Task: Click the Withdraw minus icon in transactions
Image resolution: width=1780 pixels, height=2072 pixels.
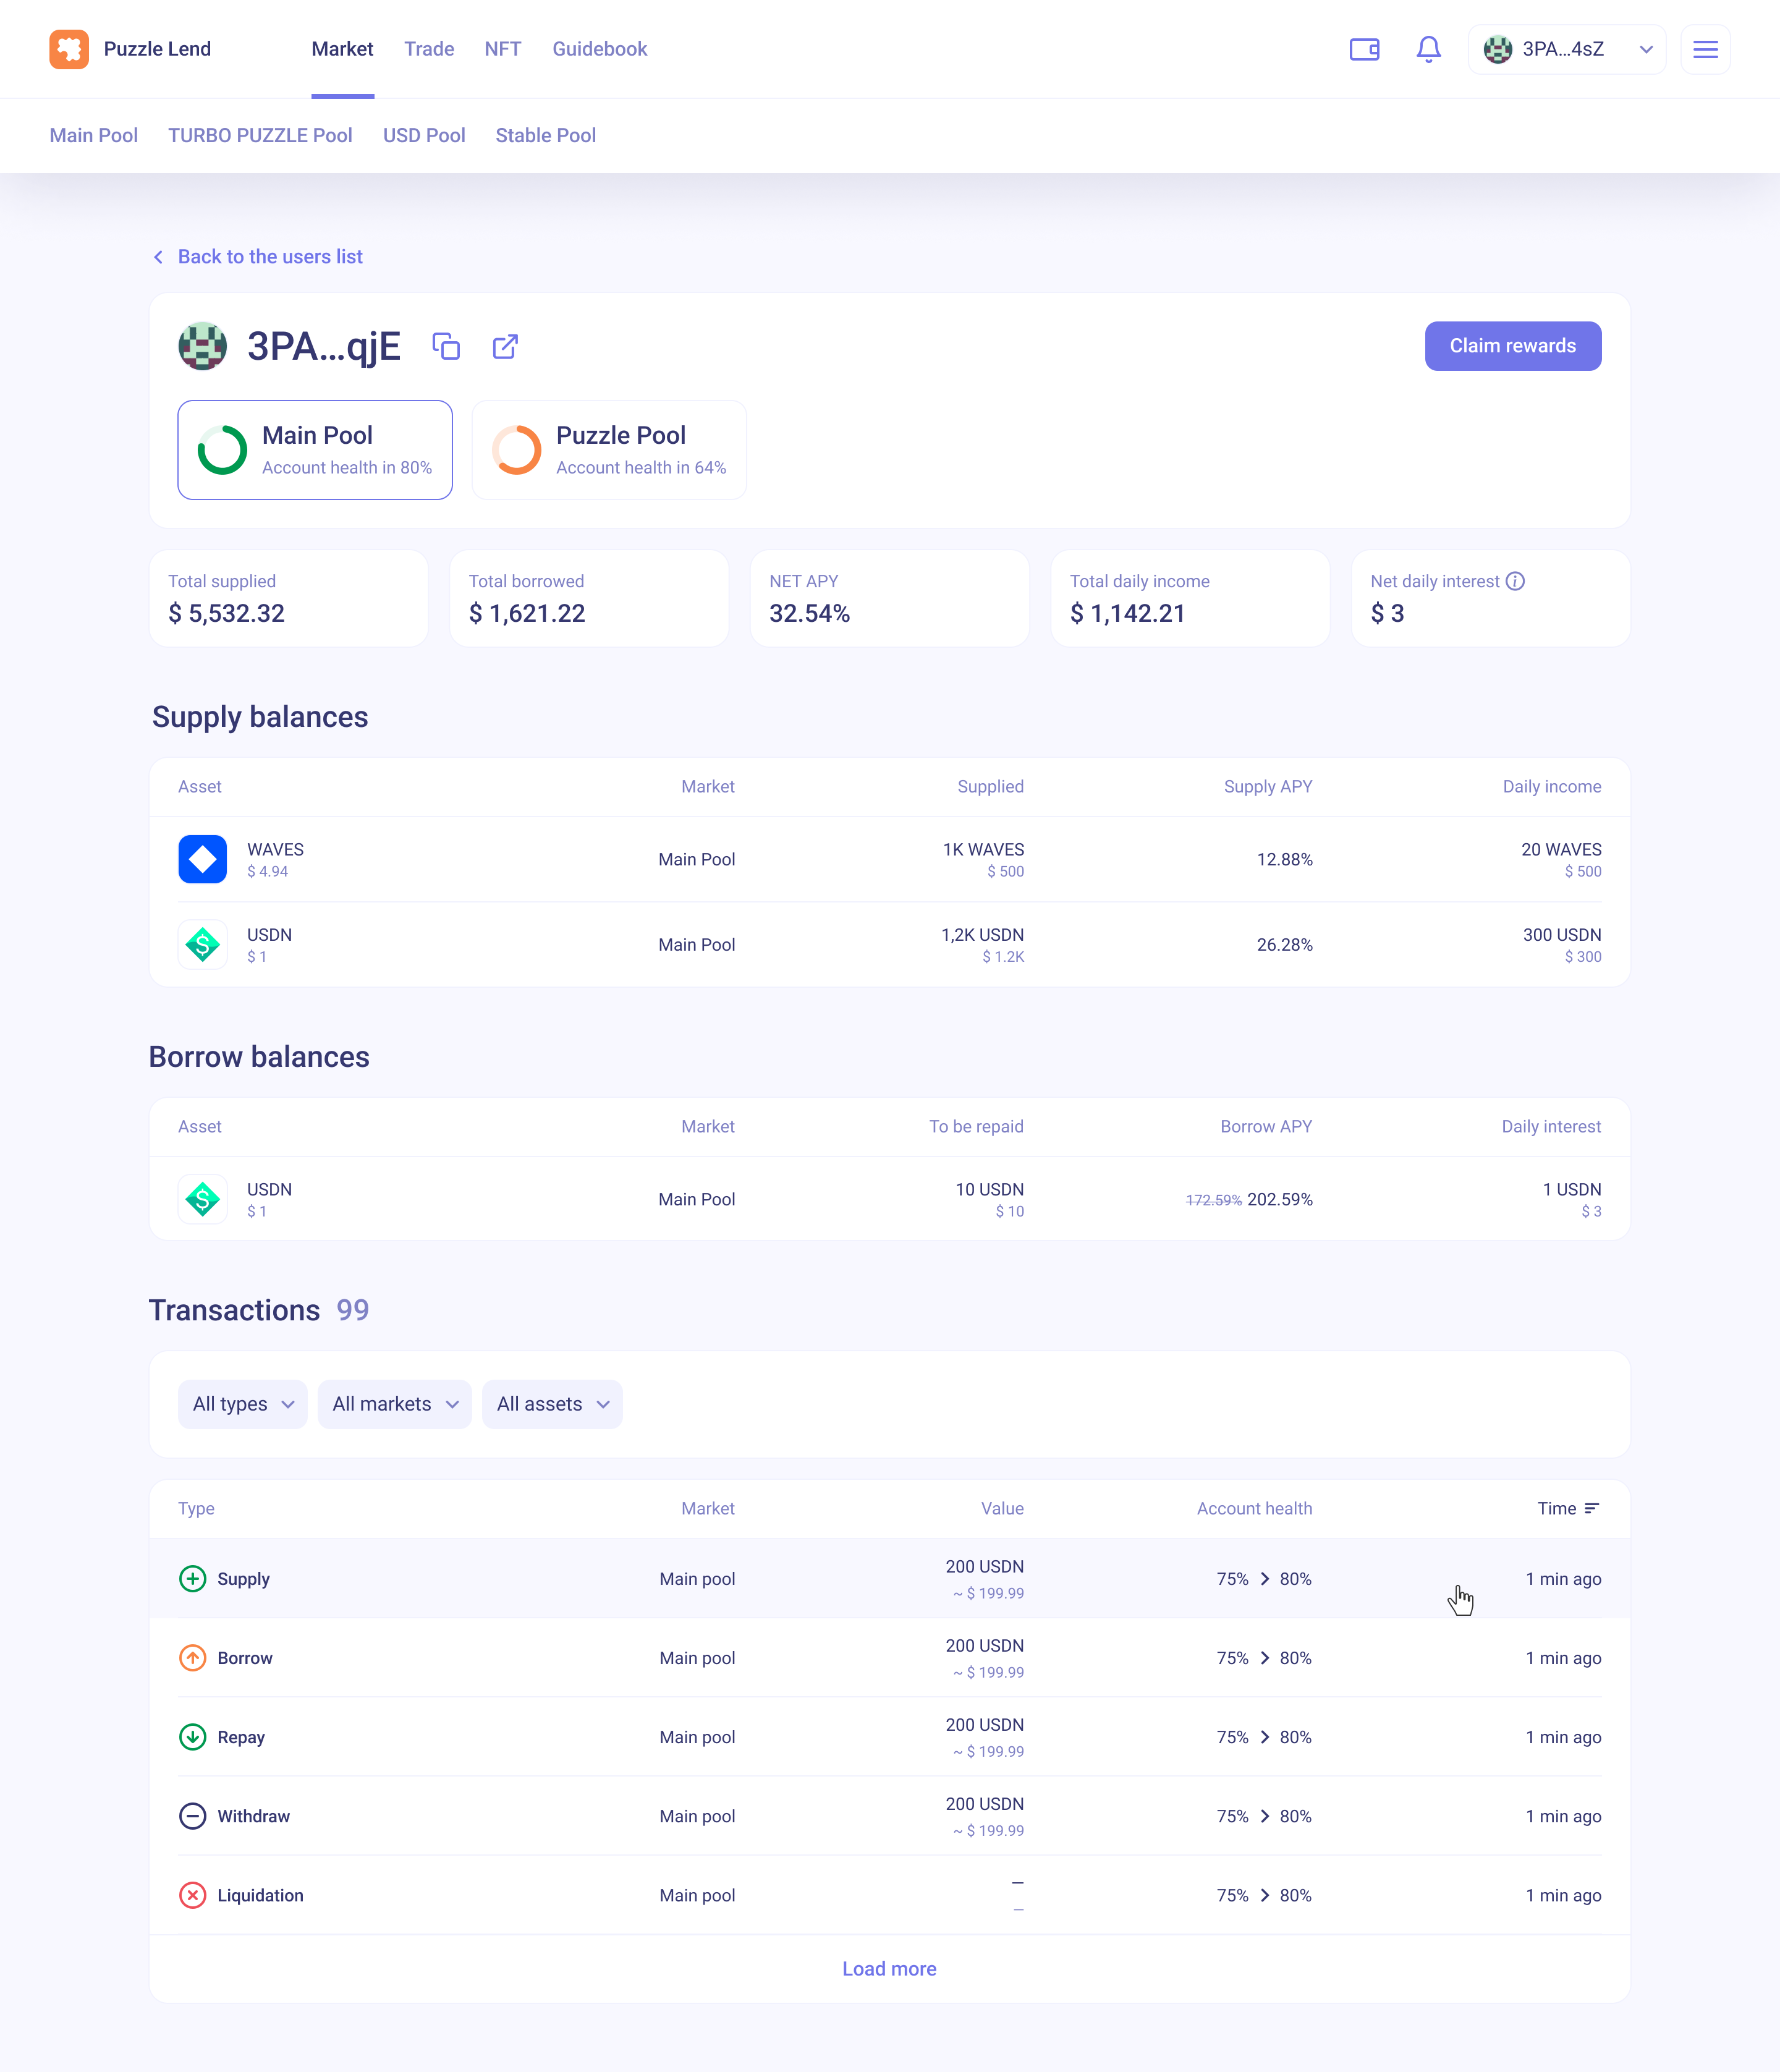Action: tap(192, 1815)
